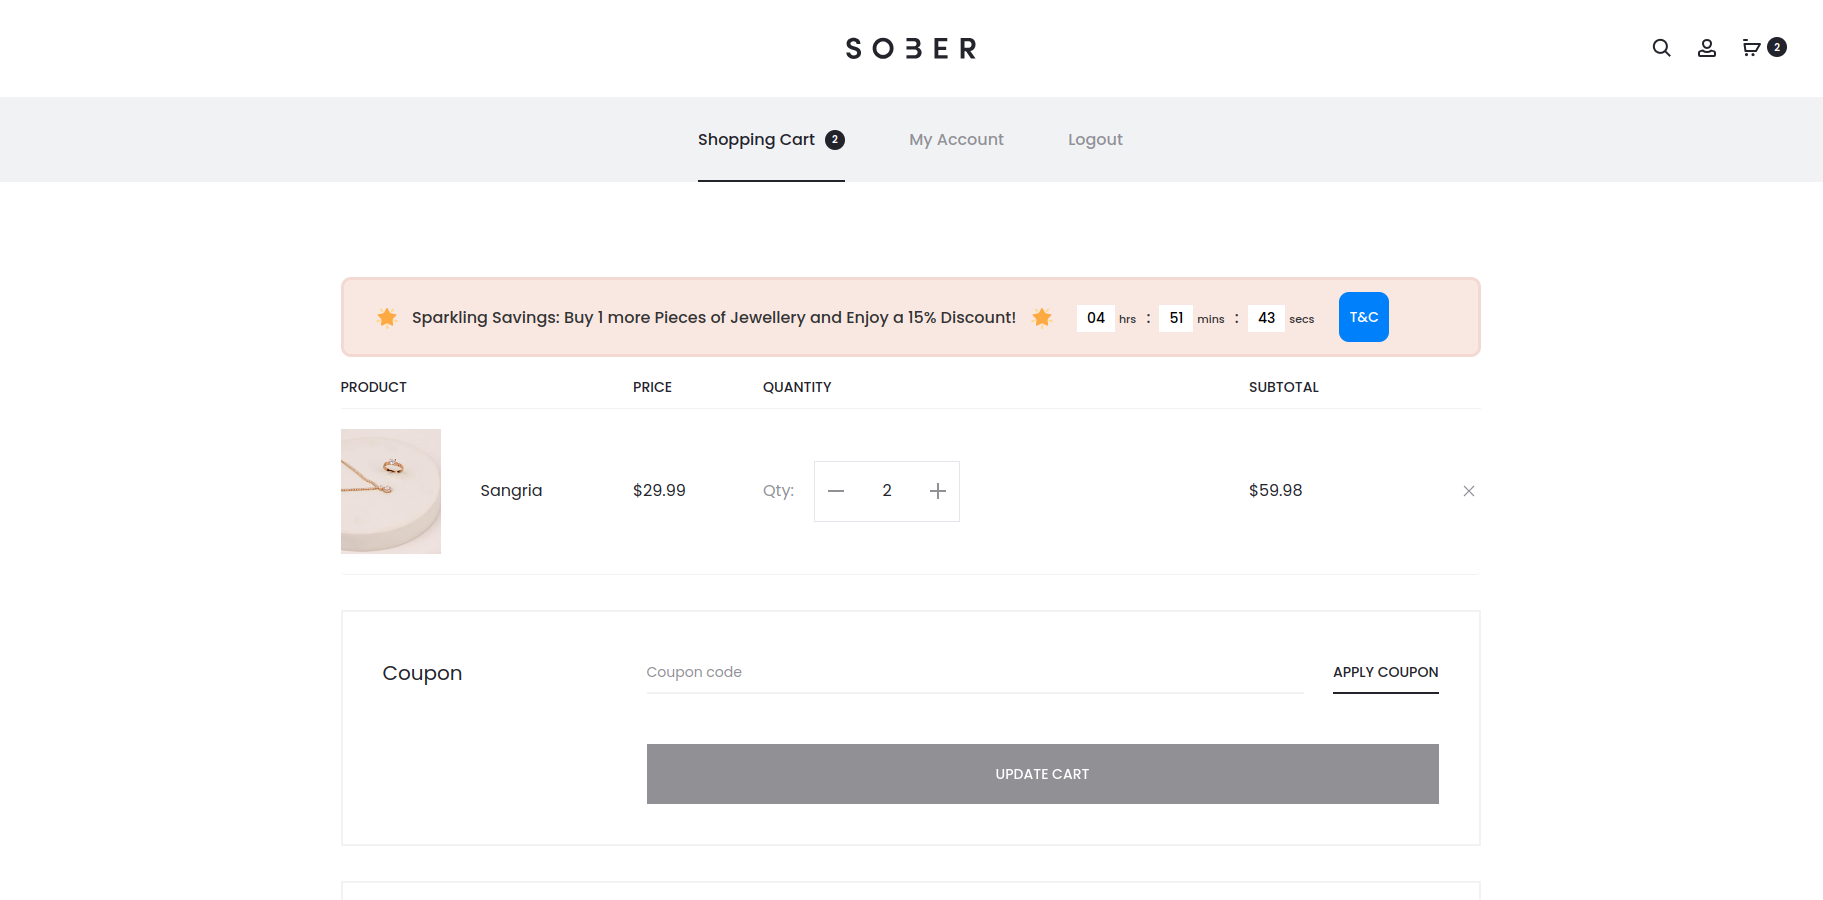Viewport: 1823px width, 900px height.
Task: Open the shopping cart icon in header
Action: (1752, 48)
